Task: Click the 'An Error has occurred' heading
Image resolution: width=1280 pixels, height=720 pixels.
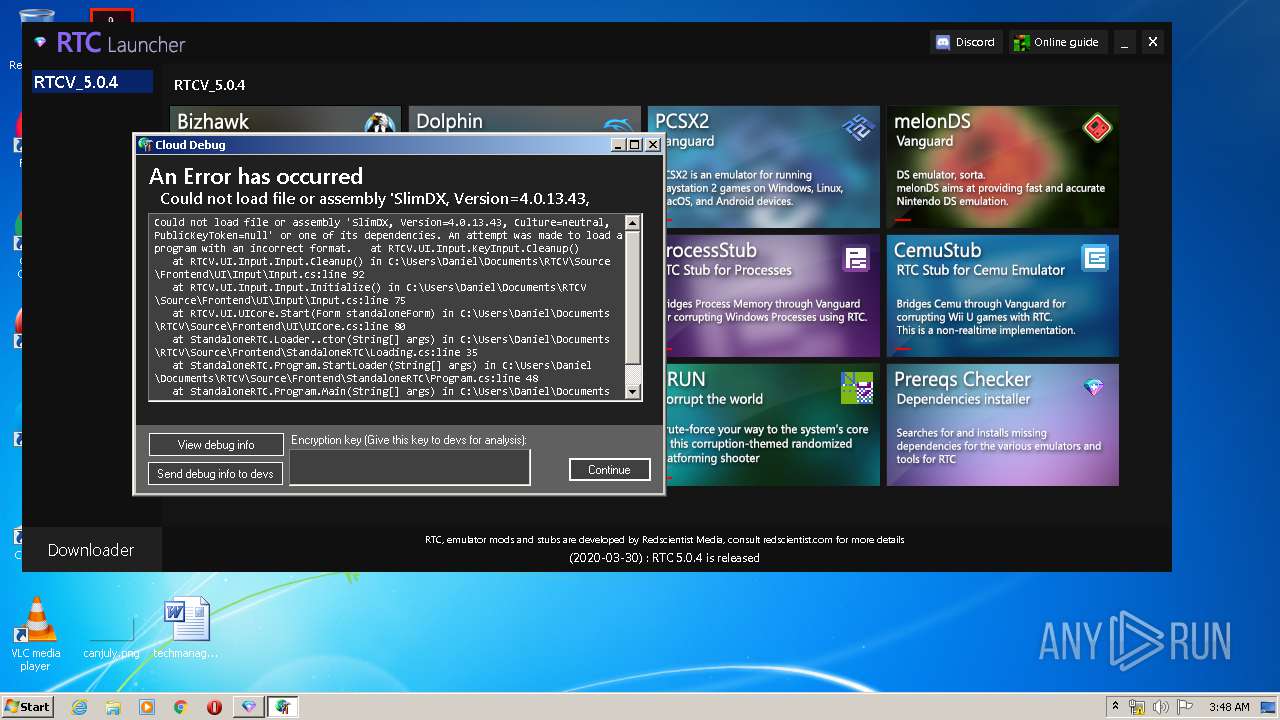Action: coord(256,177)
